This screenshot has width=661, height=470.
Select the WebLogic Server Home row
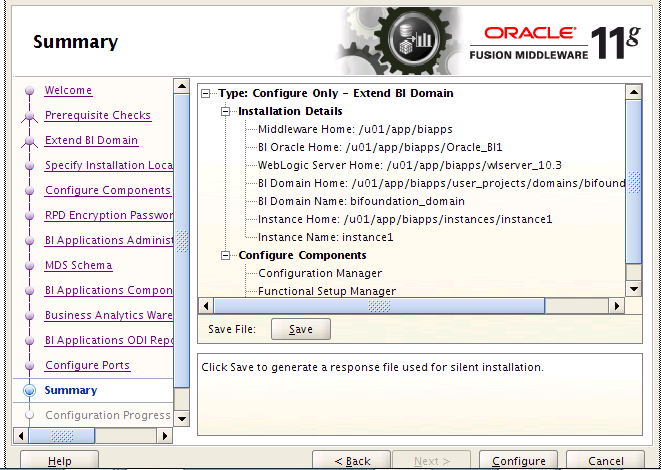409,165
